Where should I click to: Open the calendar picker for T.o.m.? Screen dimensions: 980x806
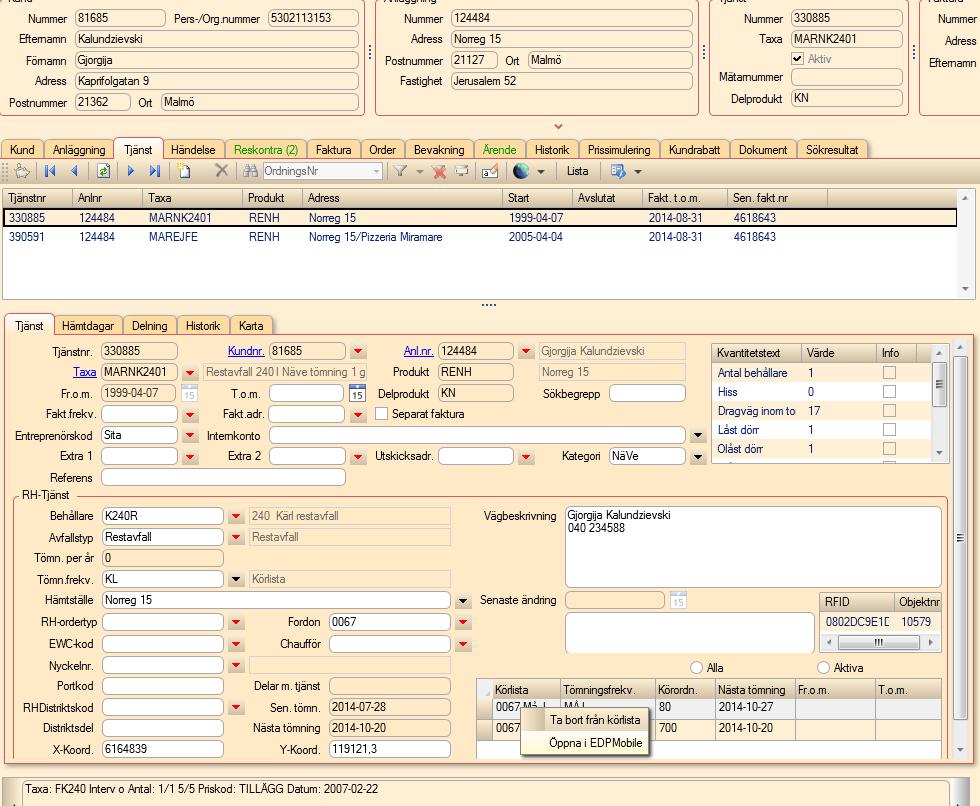(x=357, y=394)
